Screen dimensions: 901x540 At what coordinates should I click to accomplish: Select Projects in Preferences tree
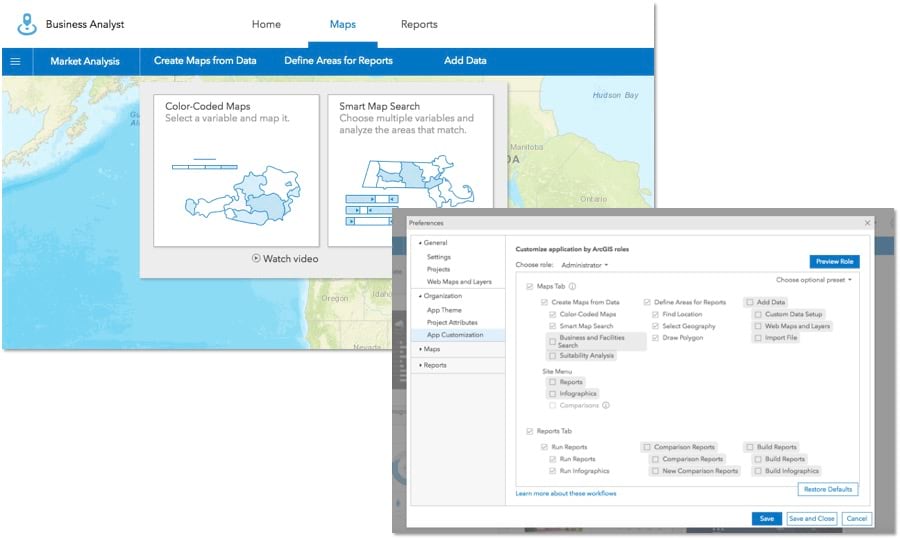[x=438, y=269]
